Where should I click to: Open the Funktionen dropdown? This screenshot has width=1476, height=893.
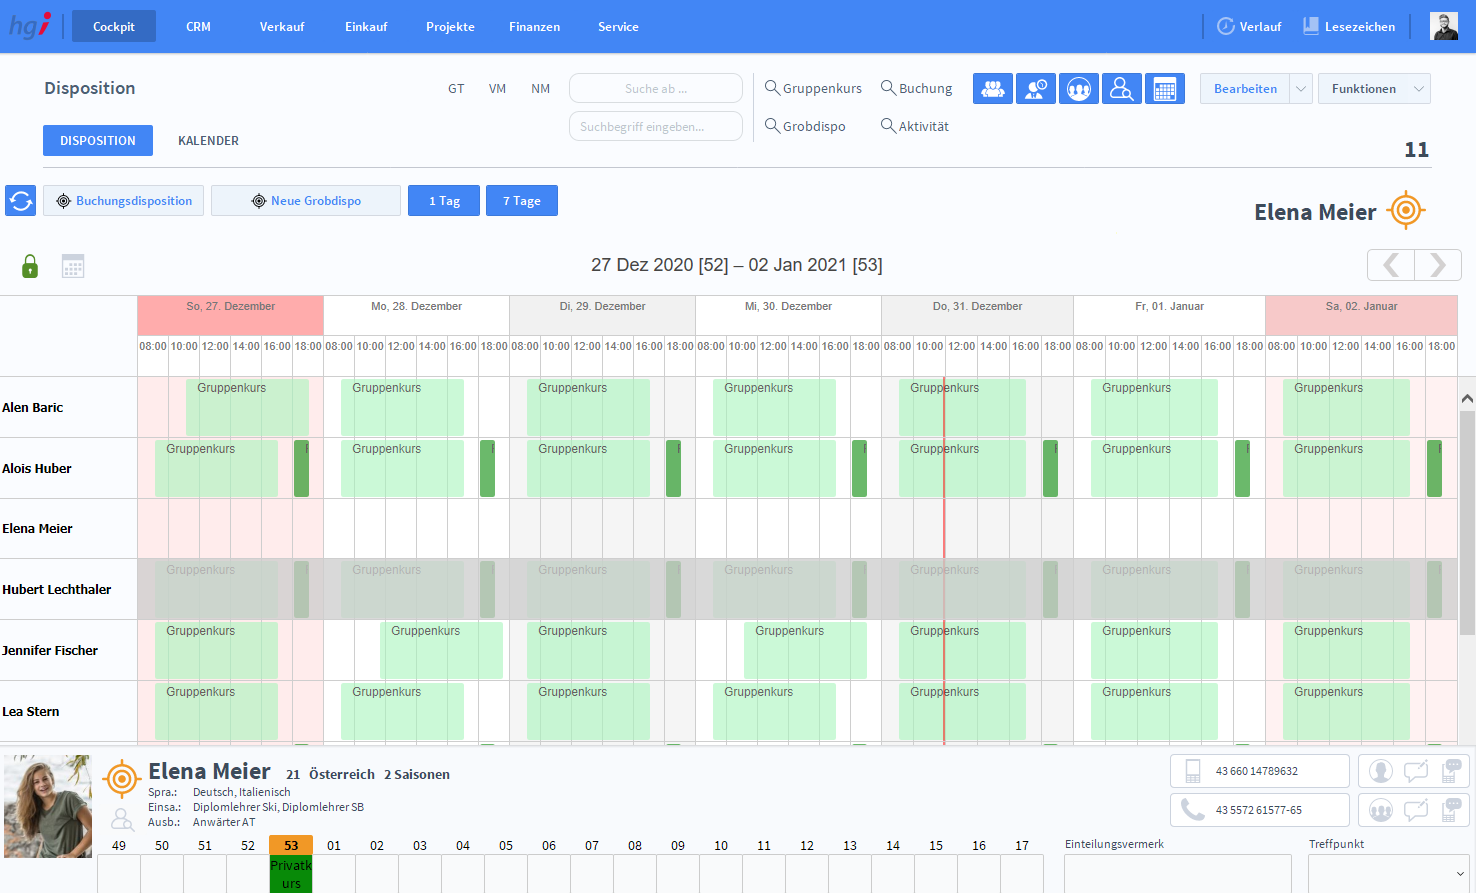(x=1374, y=89)
